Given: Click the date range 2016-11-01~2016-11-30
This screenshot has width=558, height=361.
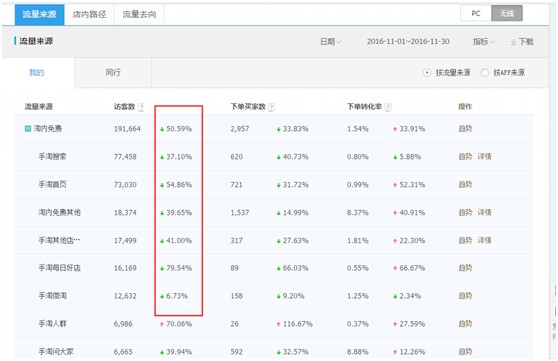Looking at the screenshot, I should tap(408, 42).
